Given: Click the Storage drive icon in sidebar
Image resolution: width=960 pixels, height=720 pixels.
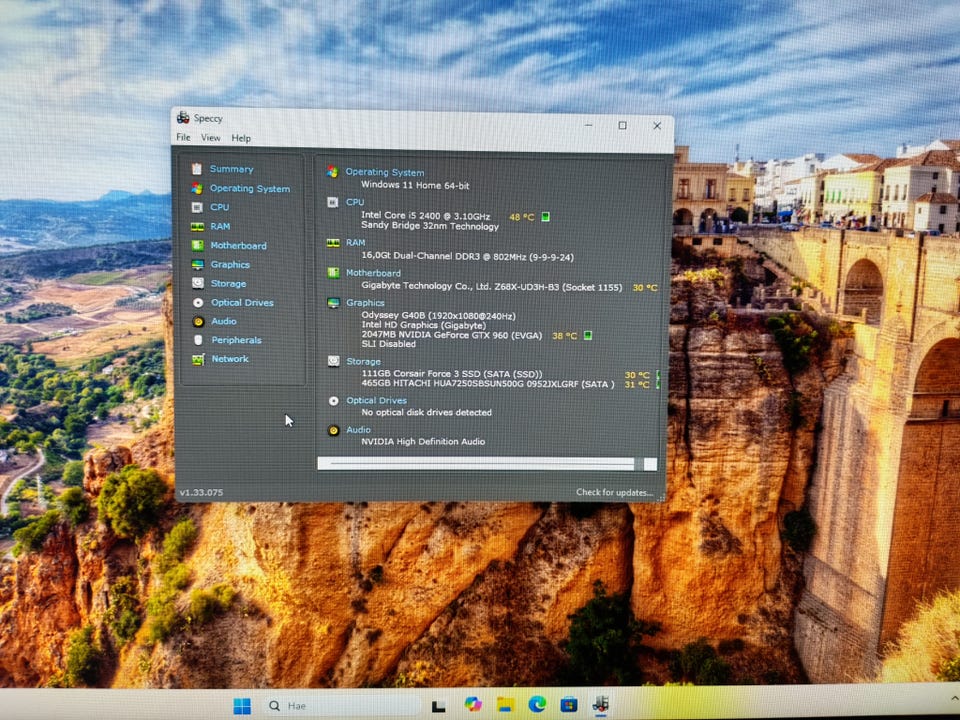Looking at the screenshot, I should coord(197,283).
